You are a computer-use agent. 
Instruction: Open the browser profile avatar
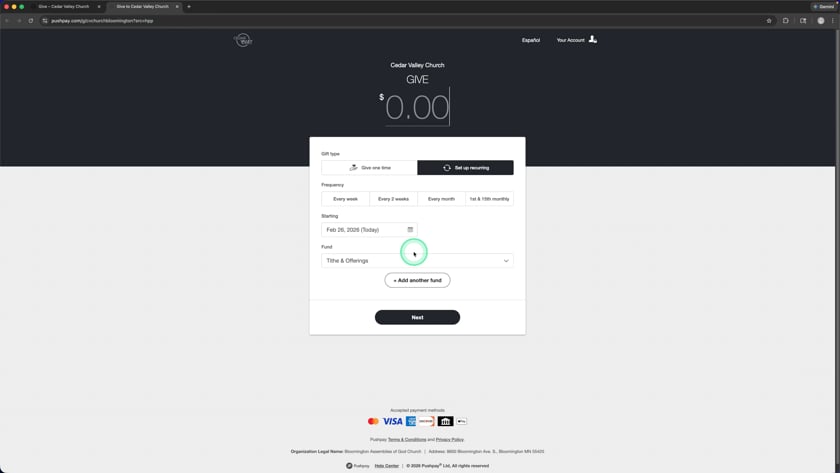[821, 21]
